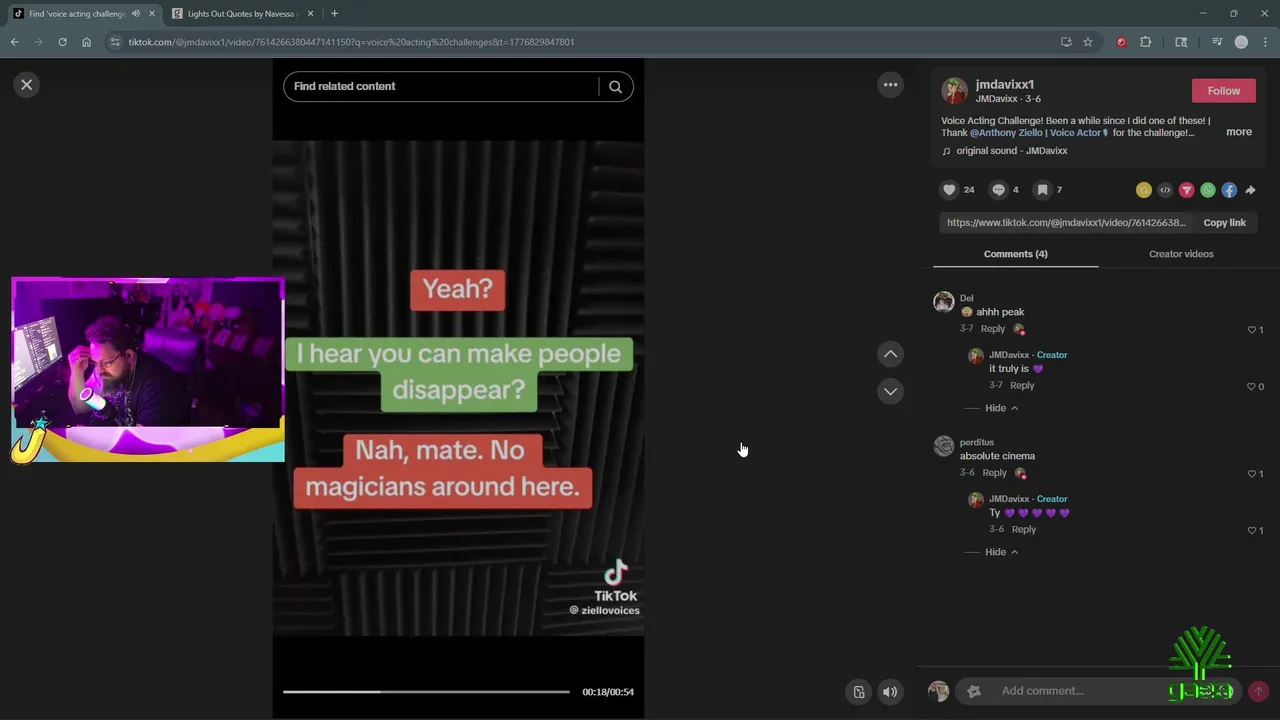The width and height of the screenshot is (1280, 720).
Task: Mute the TikTok tab audio icon
Action: [136, 14]
